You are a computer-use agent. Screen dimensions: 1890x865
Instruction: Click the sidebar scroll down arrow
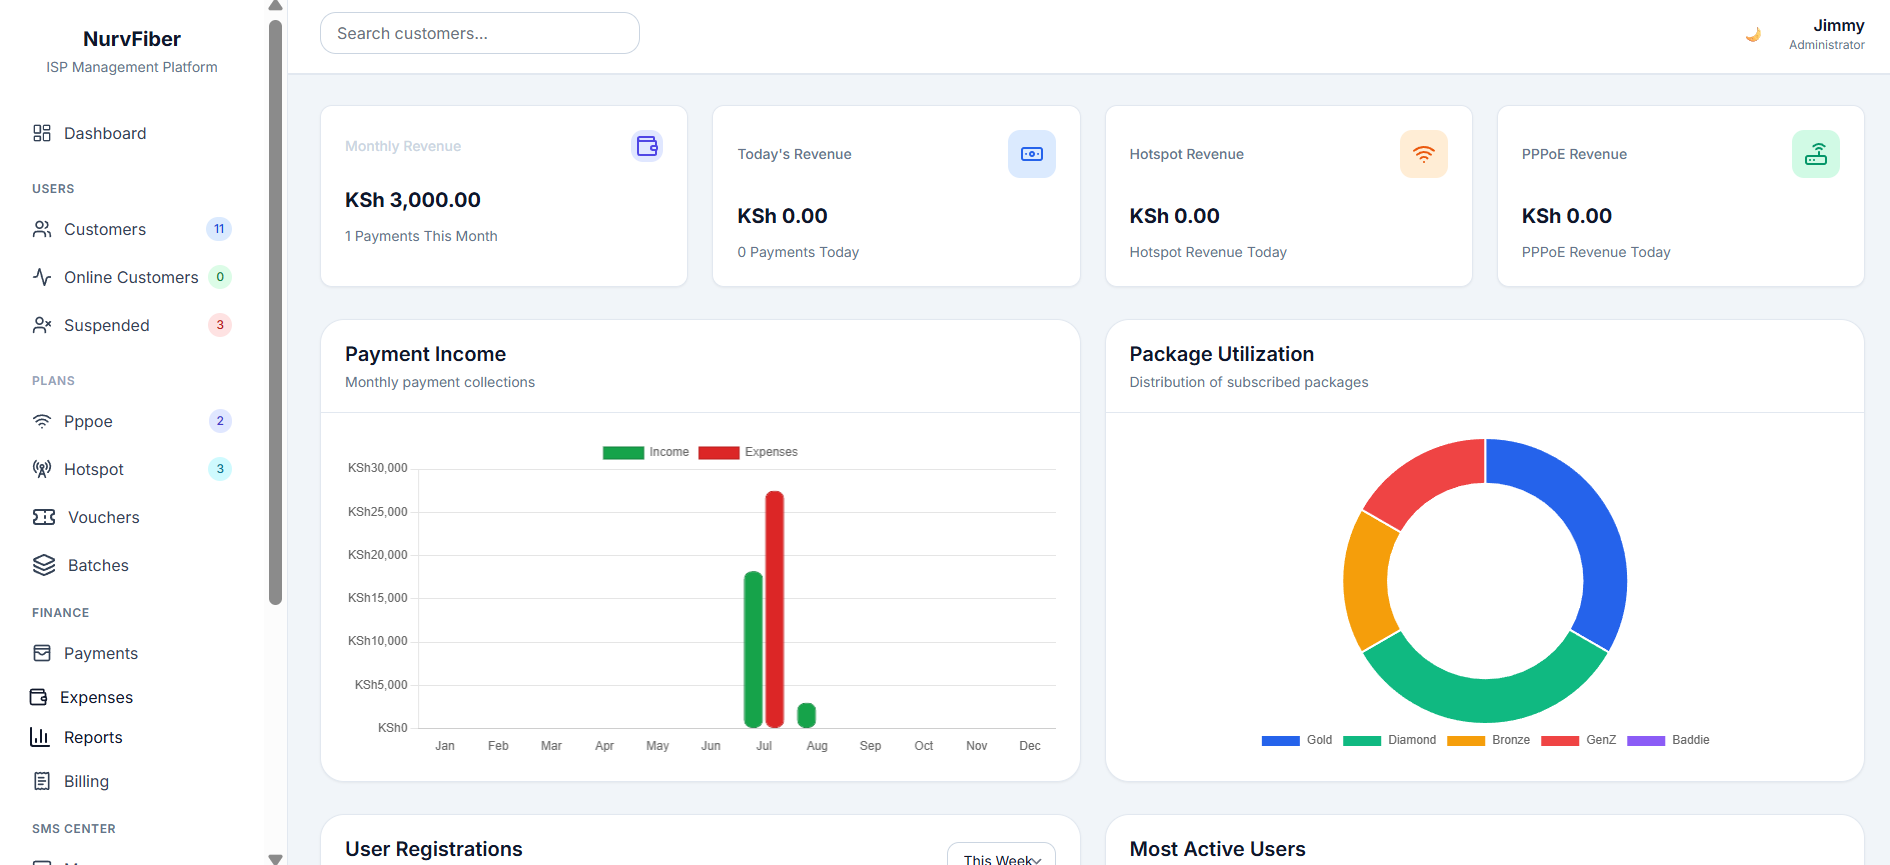pyautogui.click(x=275, y=858)
